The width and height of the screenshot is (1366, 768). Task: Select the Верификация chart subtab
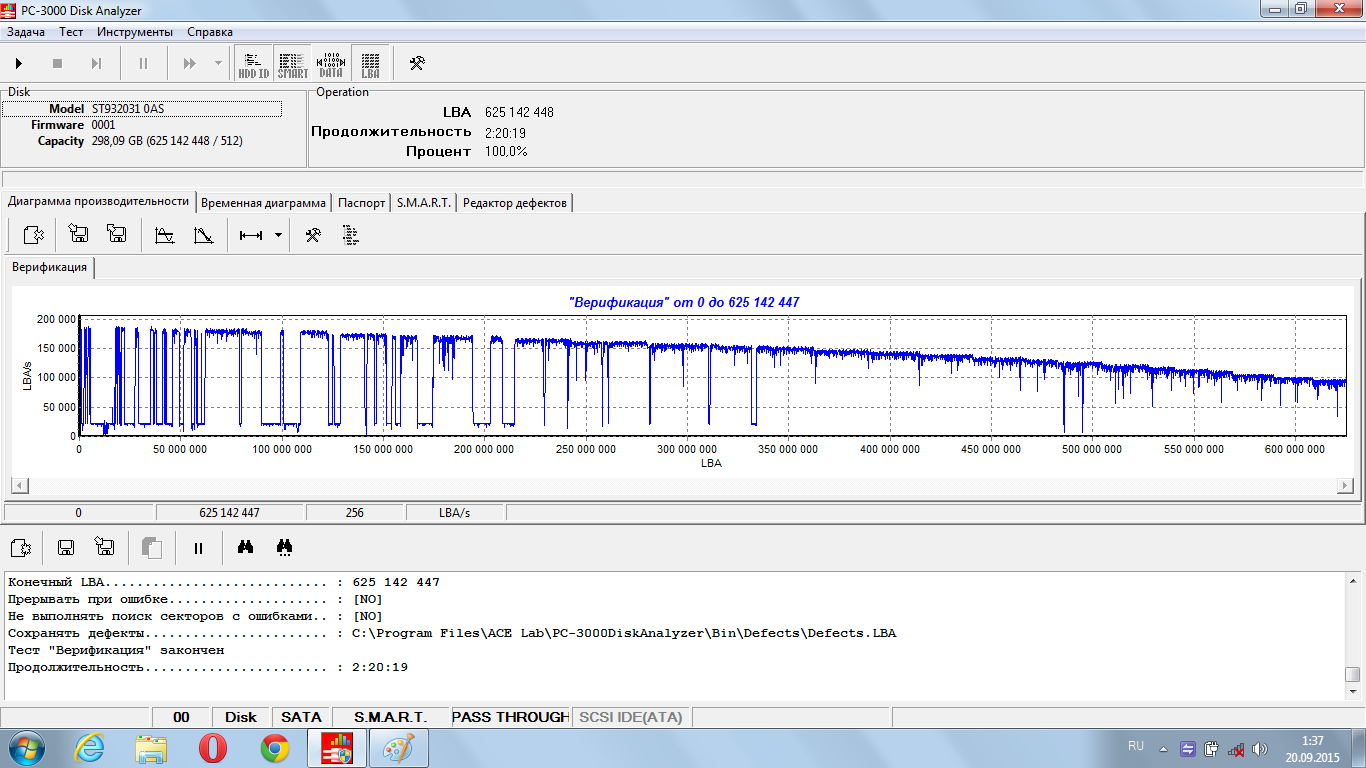(x=49, y=267)
